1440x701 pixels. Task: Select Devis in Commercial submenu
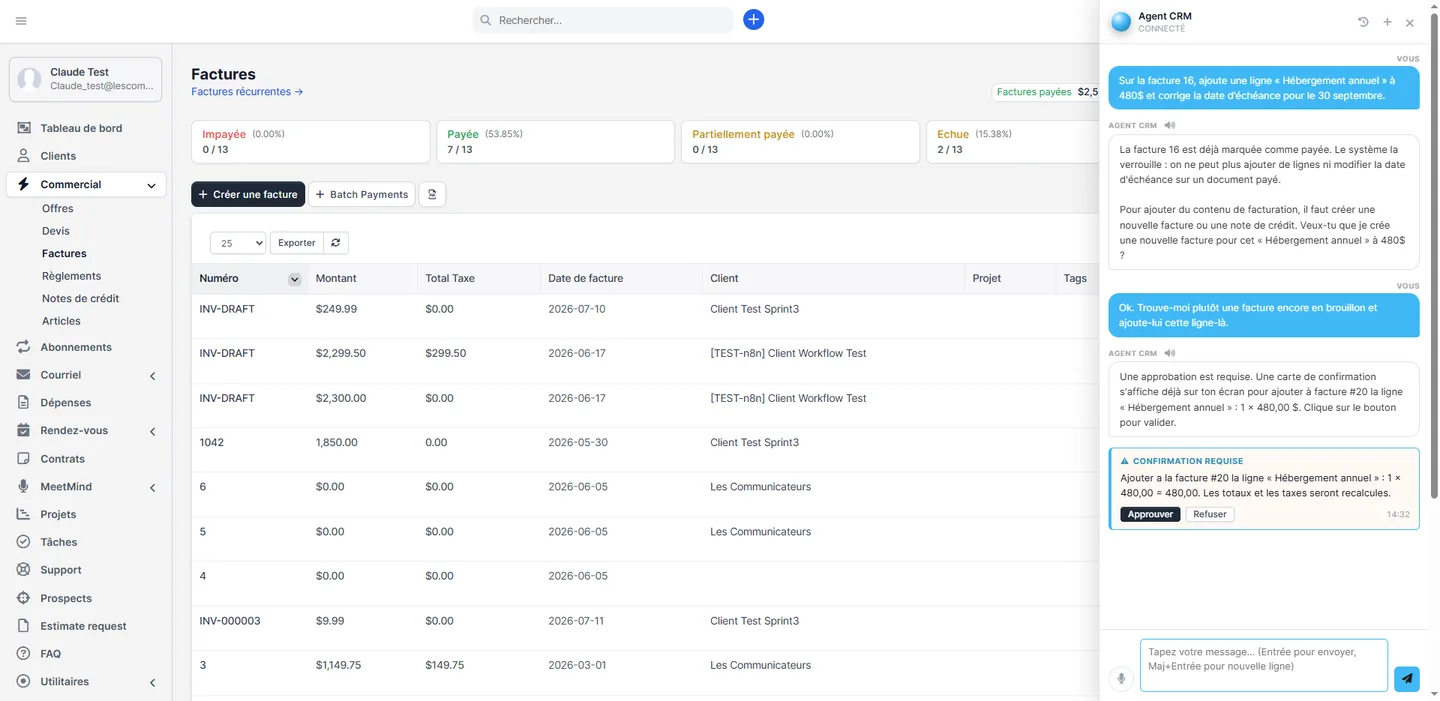pos(56,231)
